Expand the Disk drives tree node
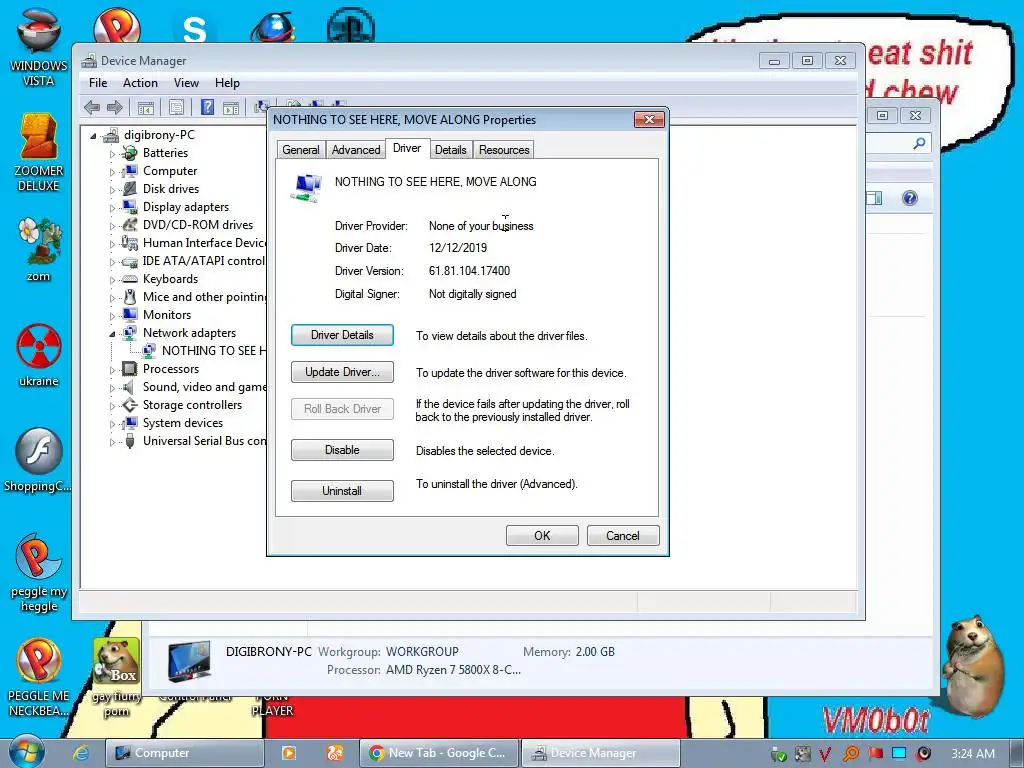1024x768 pixels. [x=112, y=190]
